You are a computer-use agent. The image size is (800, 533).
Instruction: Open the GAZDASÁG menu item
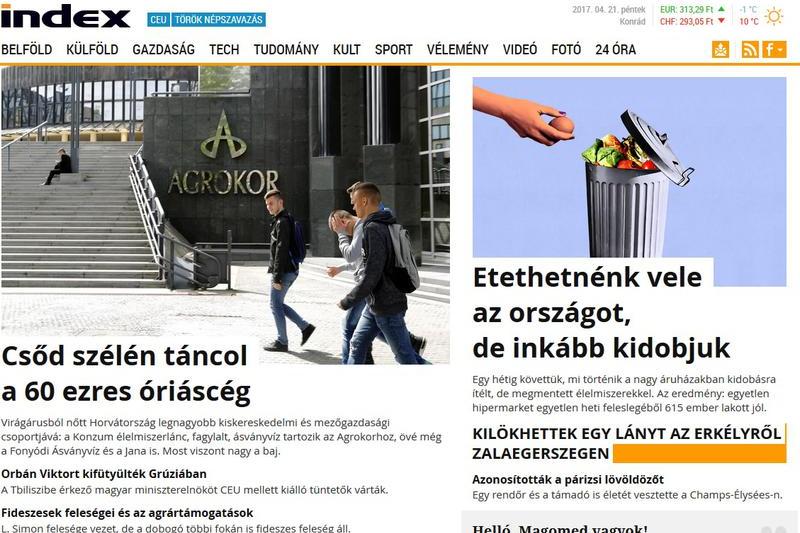pos(163,49)
